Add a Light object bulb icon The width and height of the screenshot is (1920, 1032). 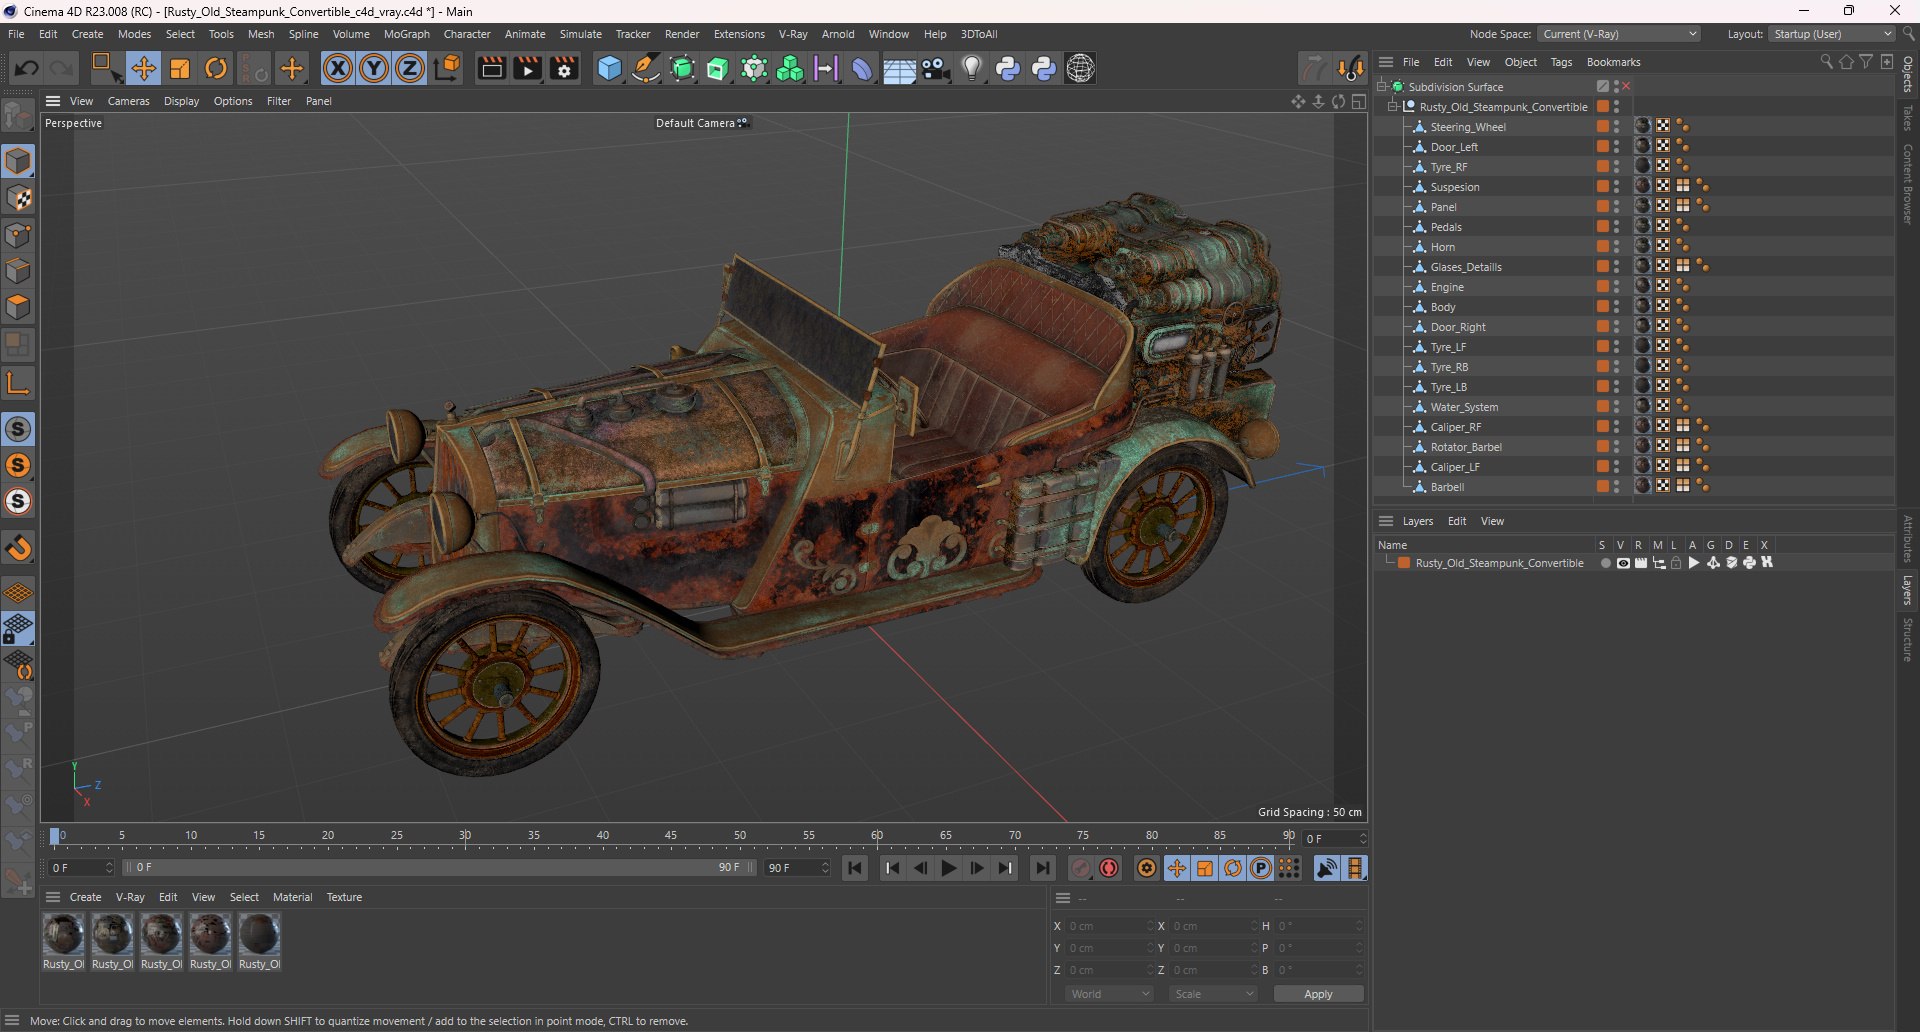972,68
